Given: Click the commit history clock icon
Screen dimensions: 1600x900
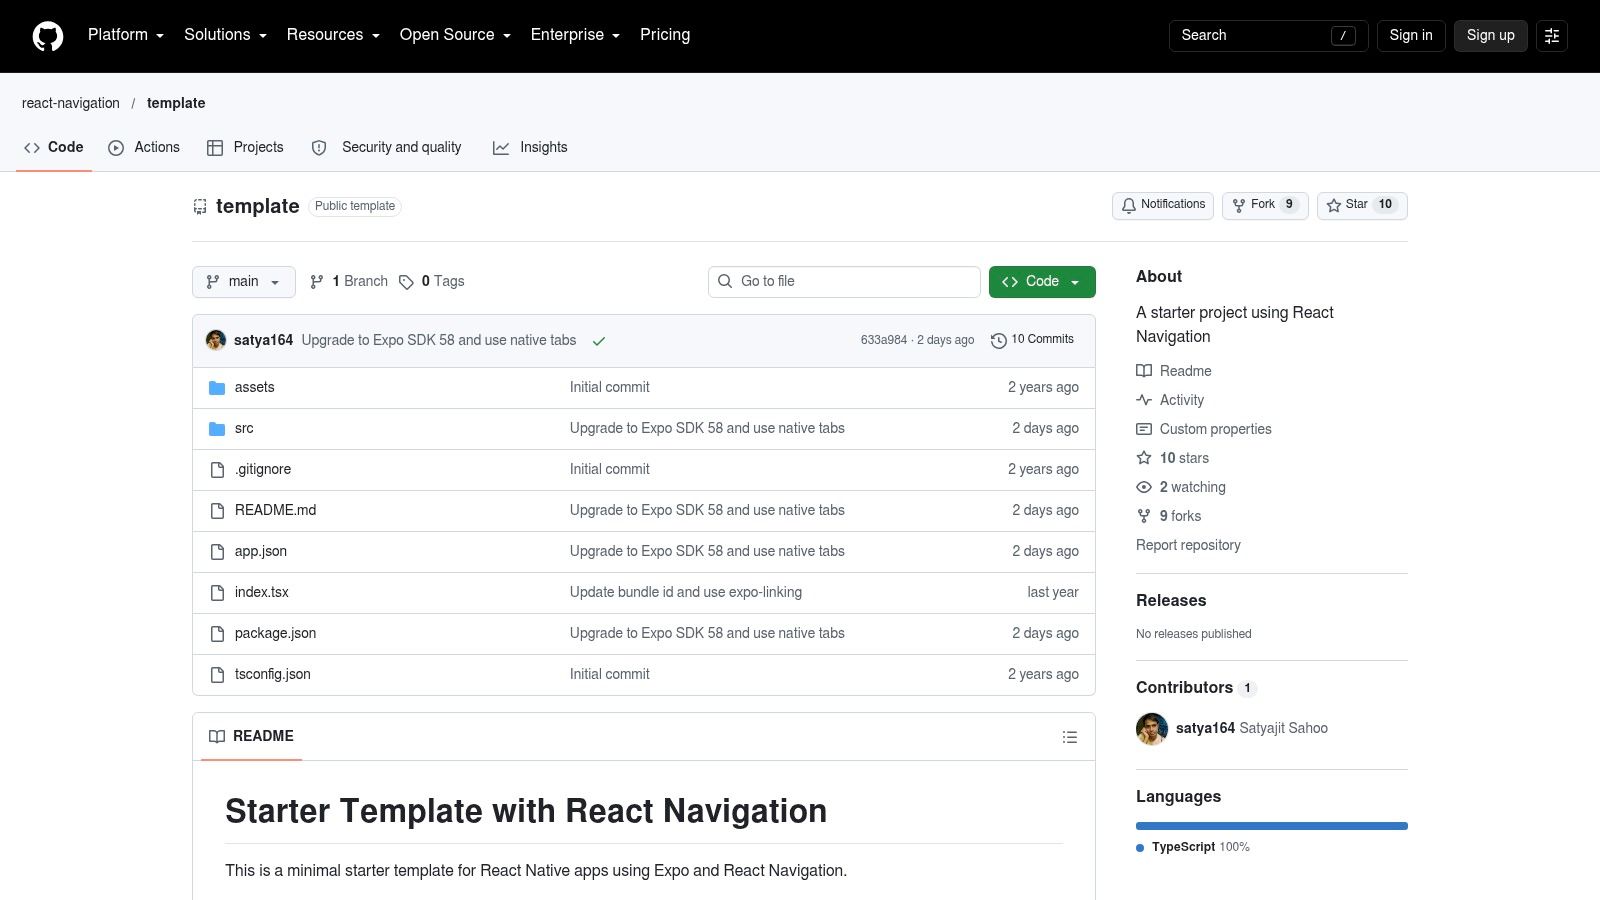Looking at the screenshot, I should click(998, 341).
